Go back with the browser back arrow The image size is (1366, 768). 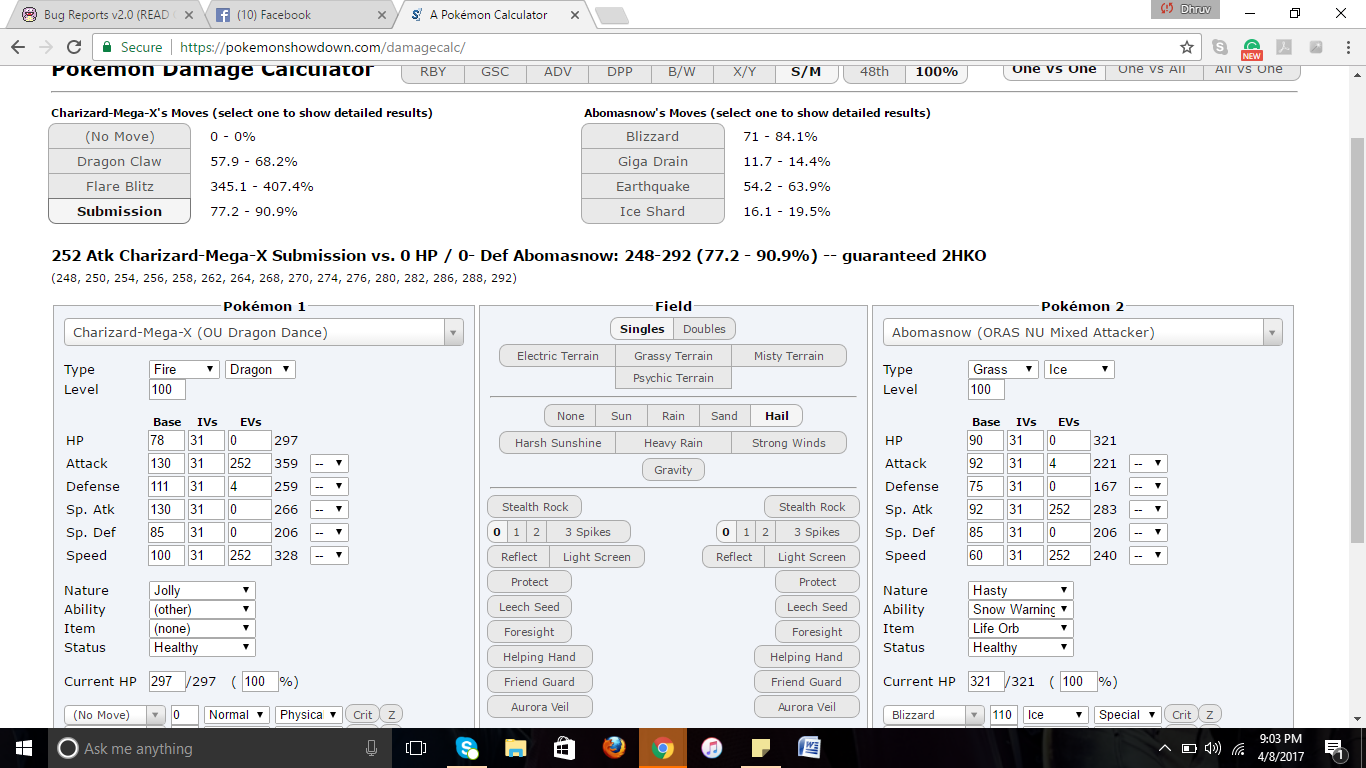coord(17,47)
